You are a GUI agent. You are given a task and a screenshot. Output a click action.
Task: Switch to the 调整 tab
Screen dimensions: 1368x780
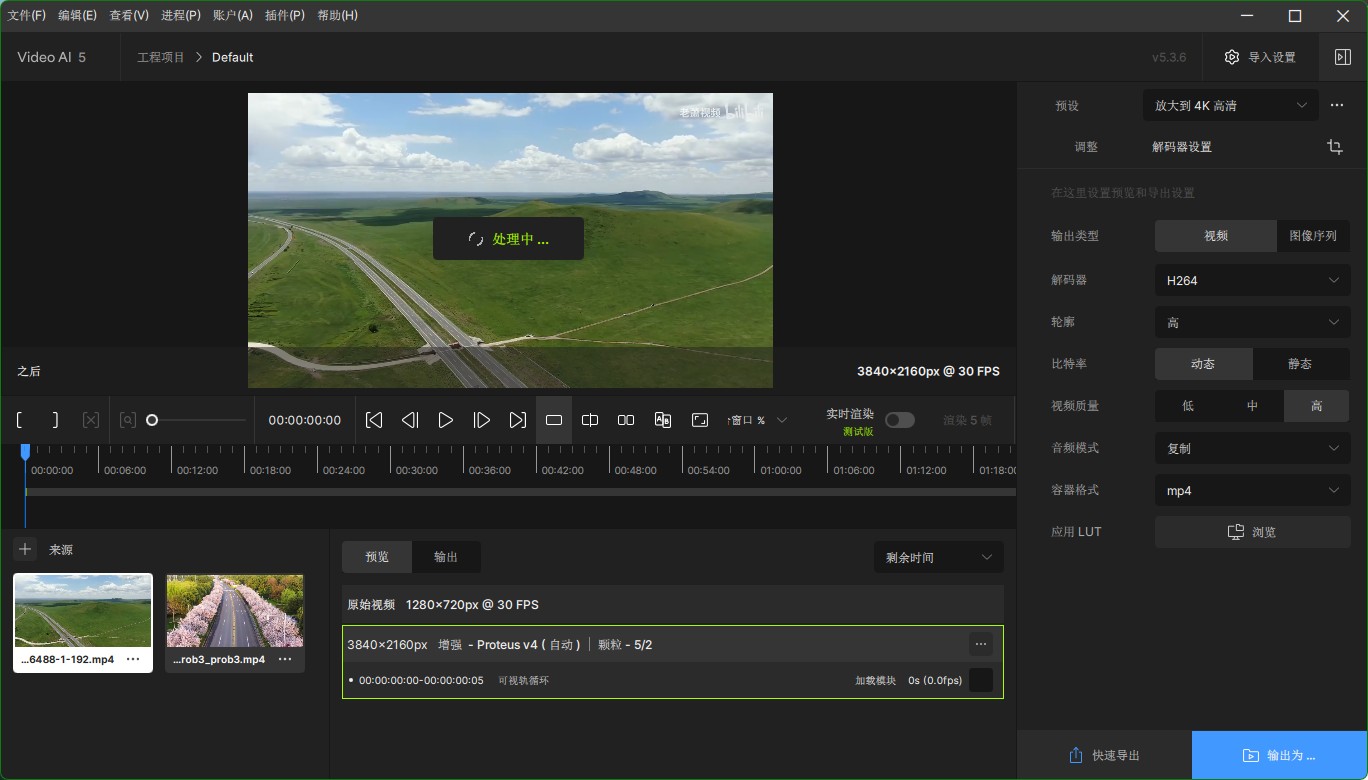(1086, 147)
